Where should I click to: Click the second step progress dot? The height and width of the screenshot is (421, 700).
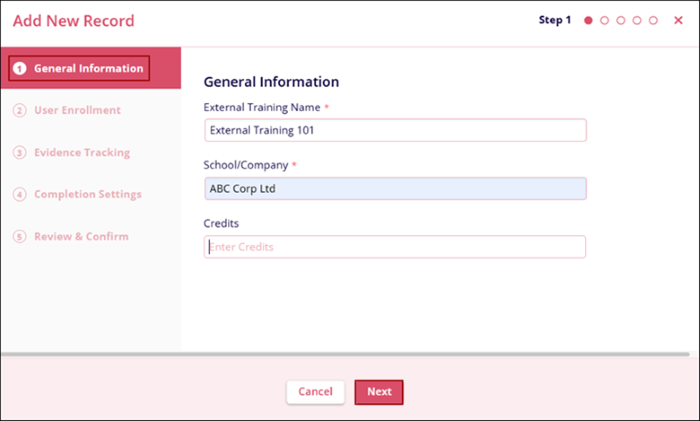click(605, 20)
